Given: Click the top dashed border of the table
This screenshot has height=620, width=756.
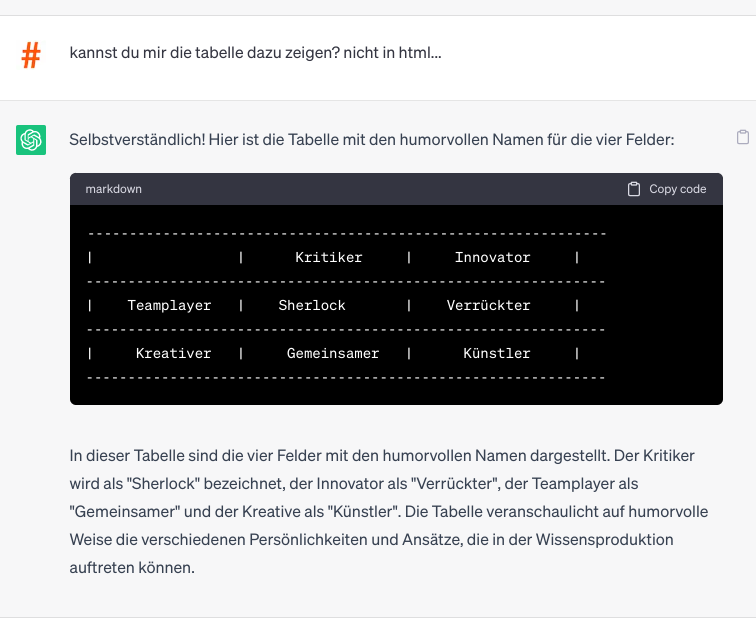Looking at the screenshot, I should 346,233.
